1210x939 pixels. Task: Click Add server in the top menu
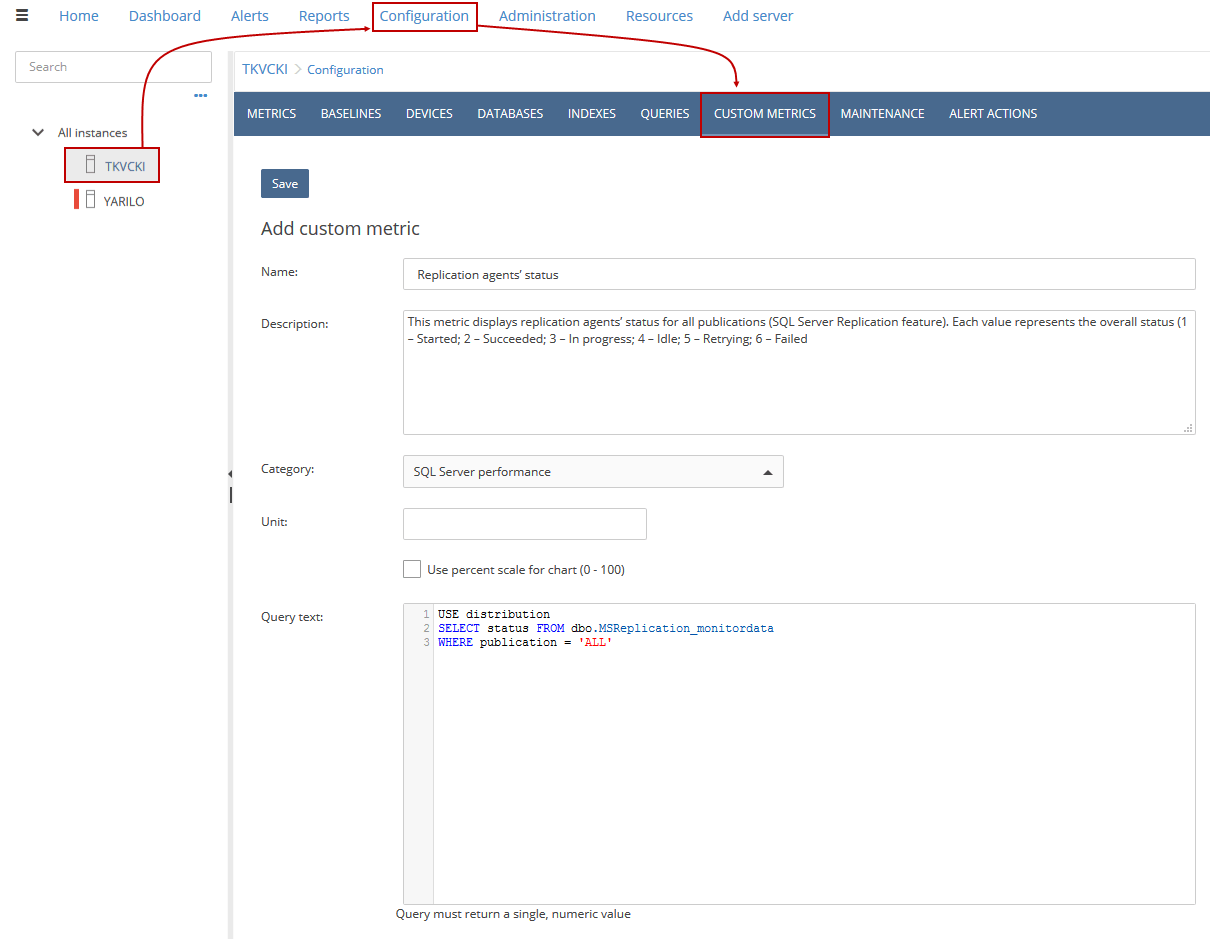[757, 15]
